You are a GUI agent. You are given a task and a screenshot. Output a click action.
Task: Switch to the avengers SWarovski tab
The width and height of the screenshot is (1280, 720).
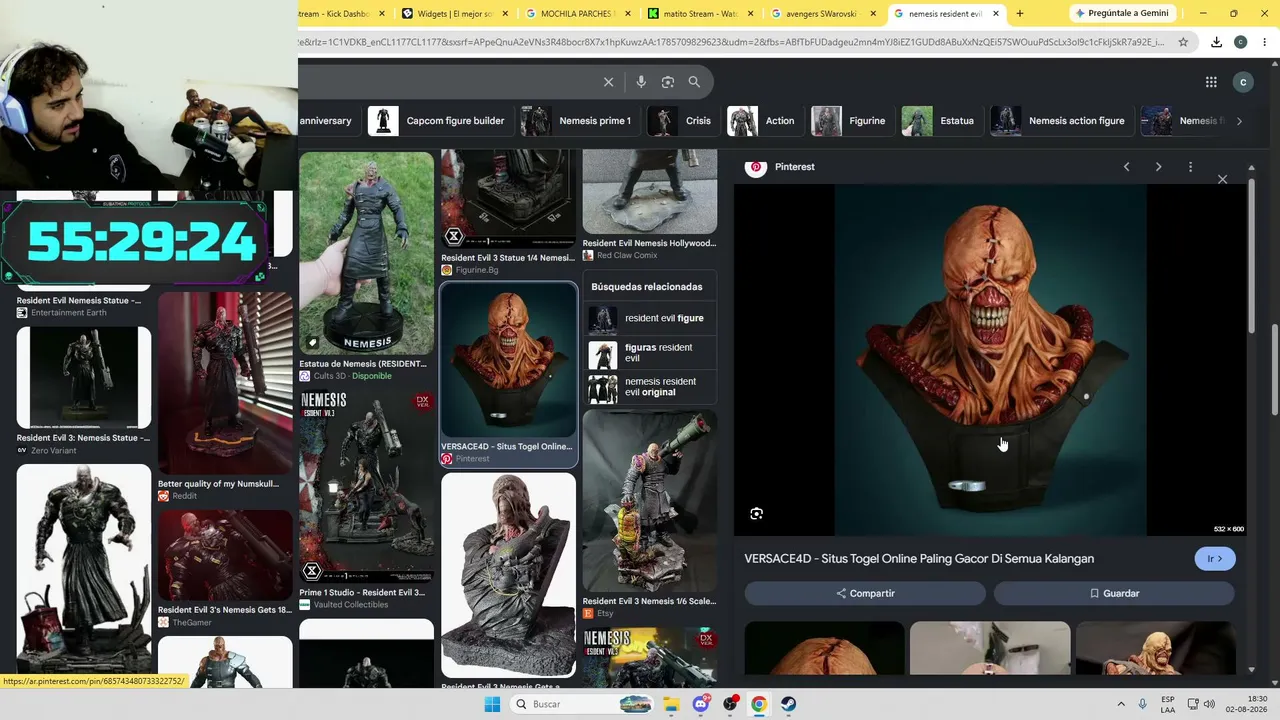pos(824,14)
